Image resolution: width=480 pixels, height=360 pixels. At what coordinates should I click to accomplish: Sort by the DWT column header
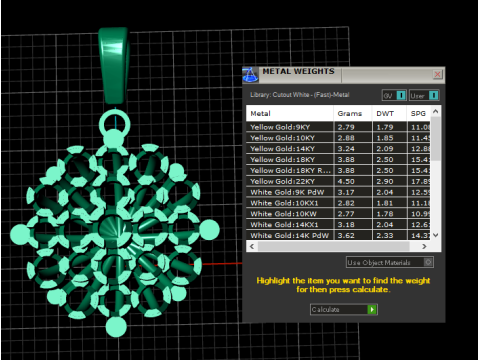[x=389, y=114]
